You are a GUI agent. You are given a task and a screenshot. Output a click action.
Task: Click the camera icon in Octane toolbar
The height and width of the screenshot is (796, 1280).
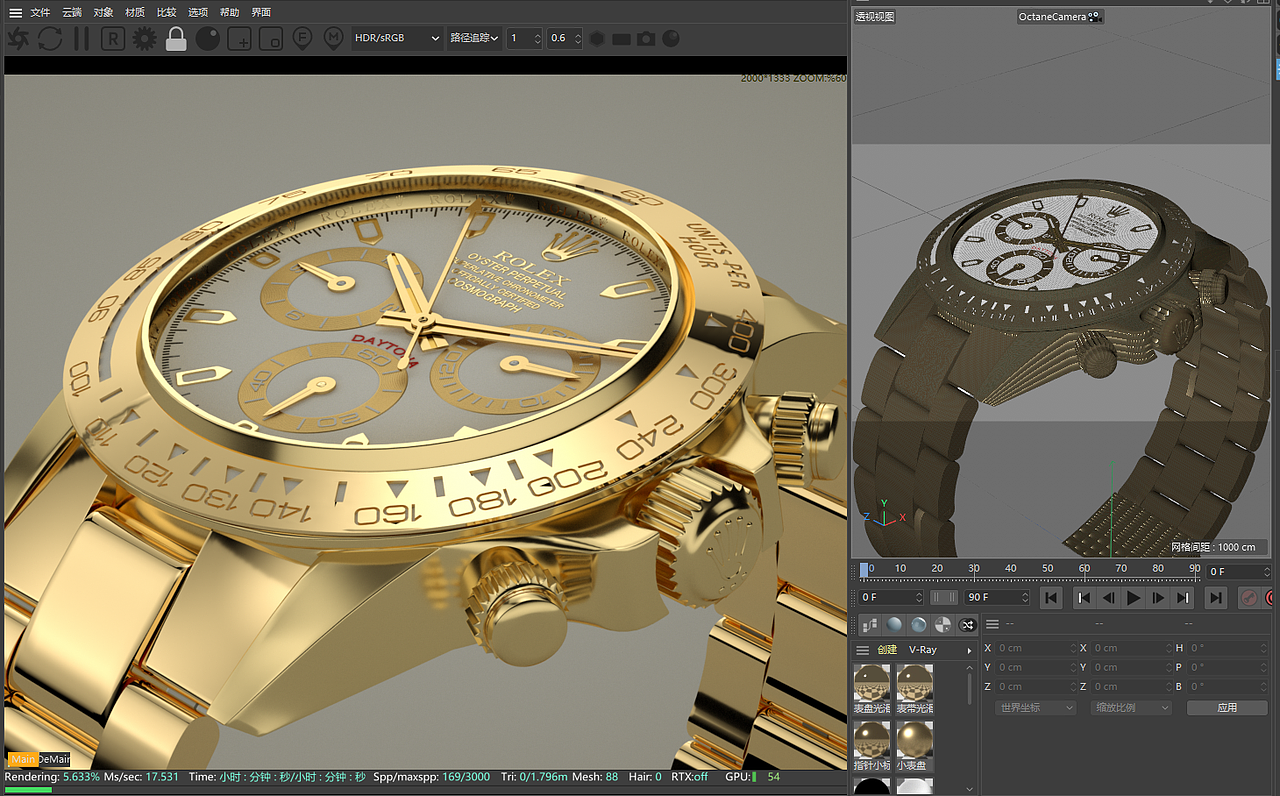[646, 39]
